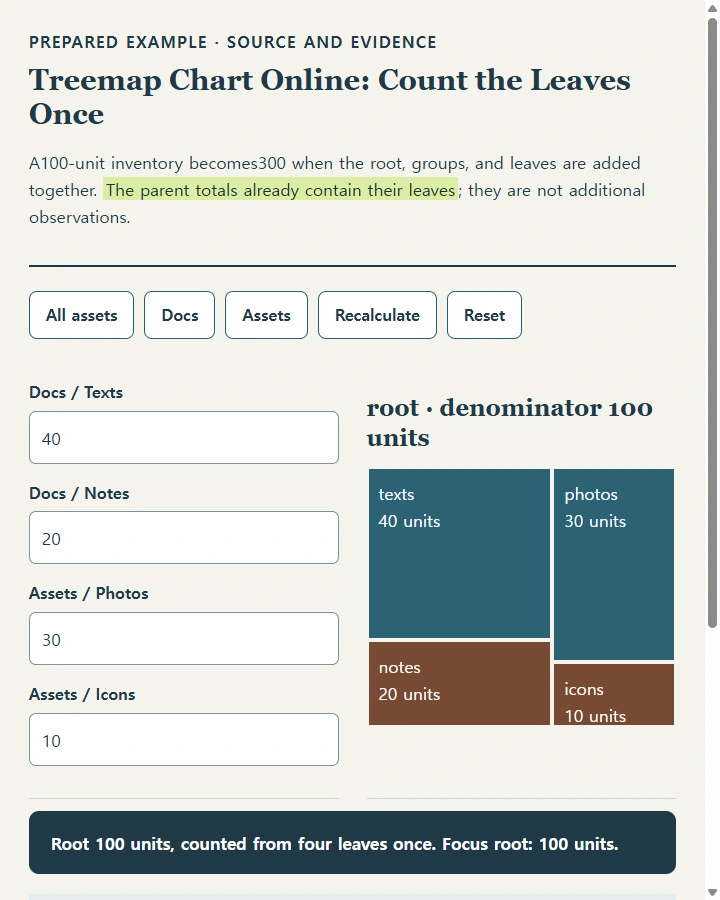Select the notes 20 units treemap tile
The width and height of the screenshot is (720, 900).
coord(459,684)
